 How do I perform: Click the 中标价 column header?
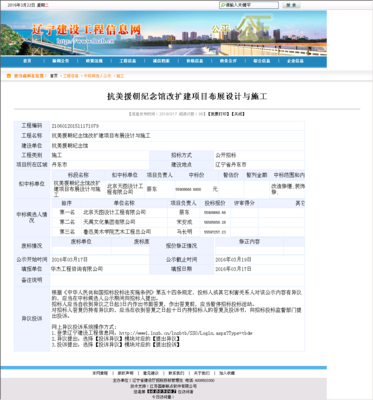[x=196, y=175]
